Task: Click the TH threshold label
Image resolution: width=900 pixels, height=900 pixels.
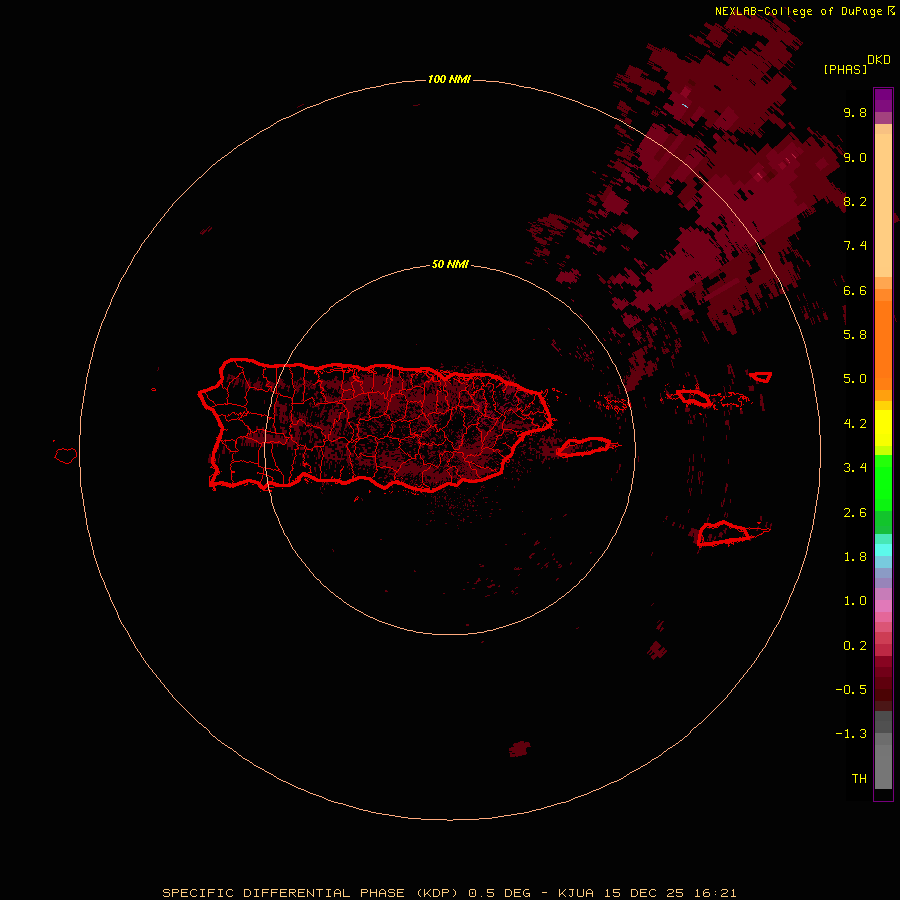Action: [859, 779]
